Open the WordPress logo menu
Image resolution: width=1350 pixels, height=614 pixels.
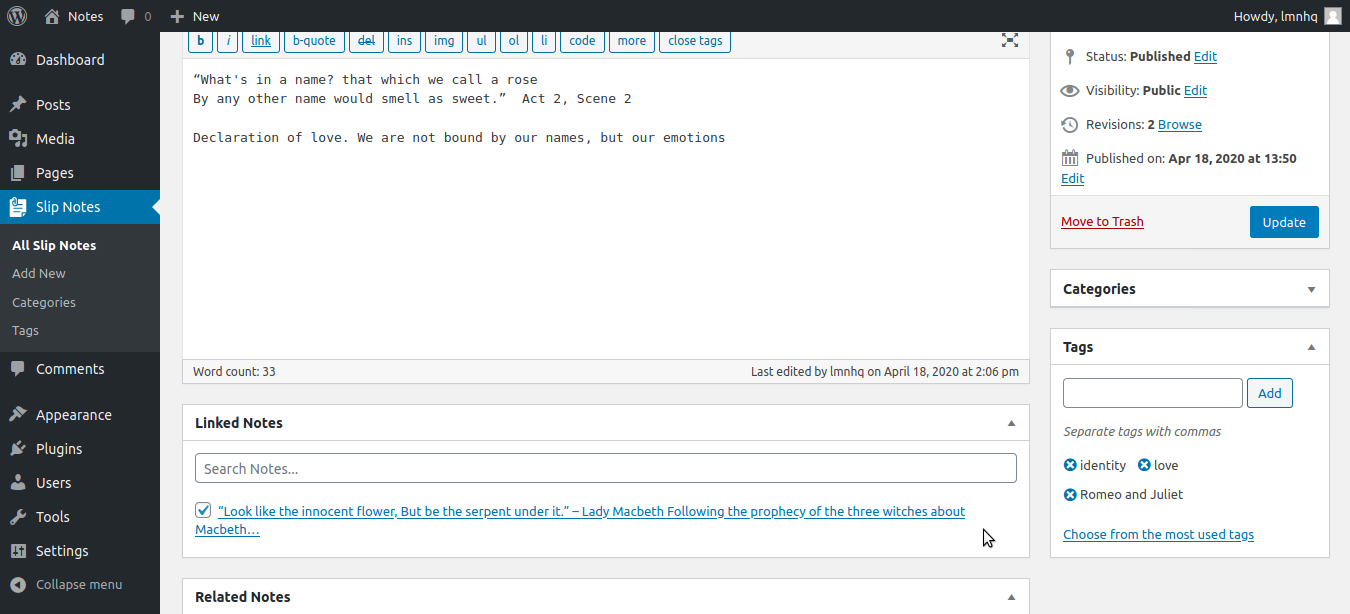[x=17, y=16]
